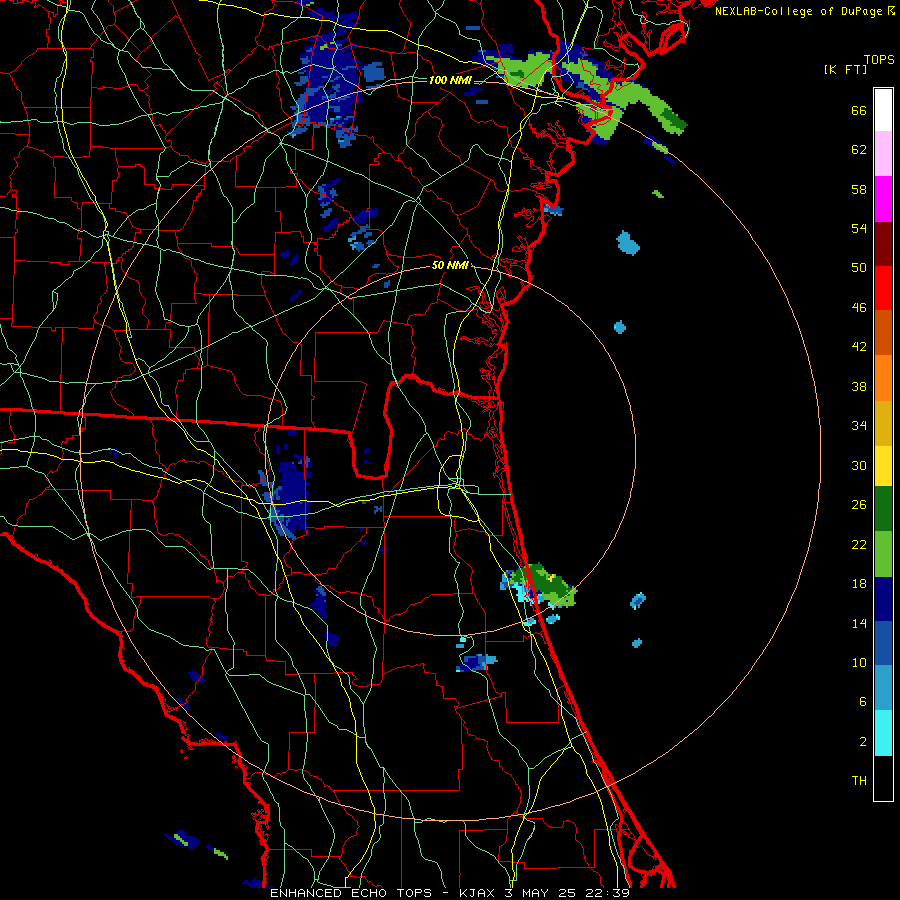Screen dimensions: 900x900
Task: Click the '42' legend value
Action: pos(859,347)
